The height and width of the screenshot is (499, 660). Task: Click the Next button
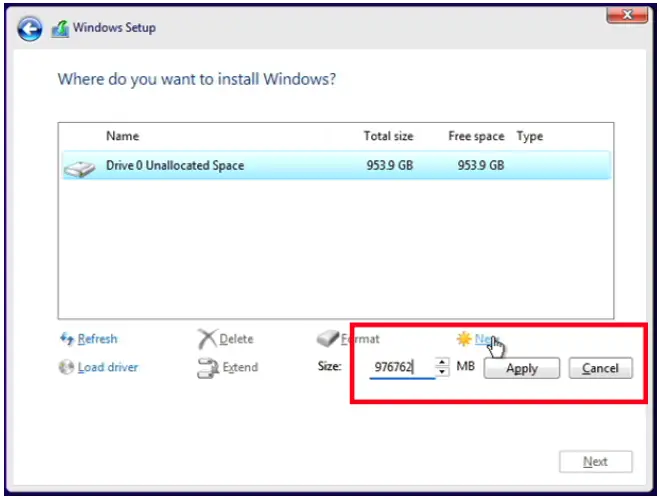coord(595,462)
